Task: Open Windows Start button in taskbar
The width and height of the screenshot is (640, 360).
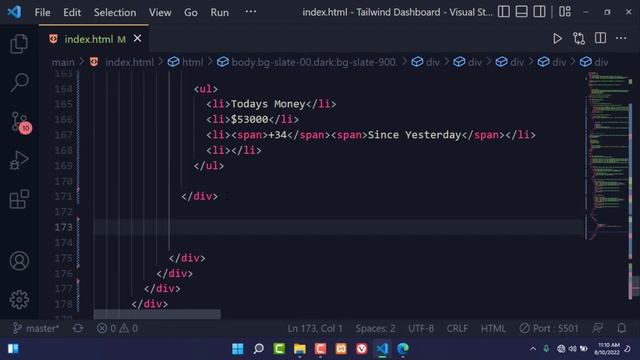Action: [x=238, y=349]
